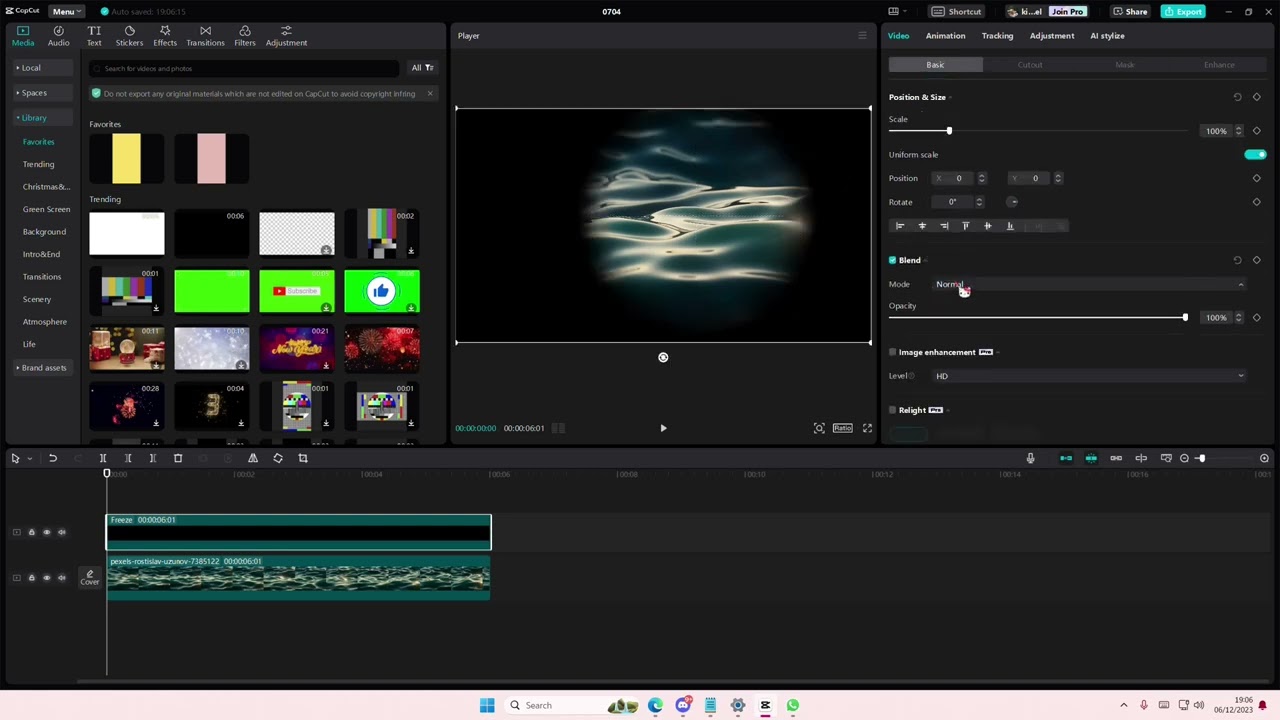Expand the Brand assets section
The height and width of the screenshot is (720, 1280).
(x=42, y=368)
